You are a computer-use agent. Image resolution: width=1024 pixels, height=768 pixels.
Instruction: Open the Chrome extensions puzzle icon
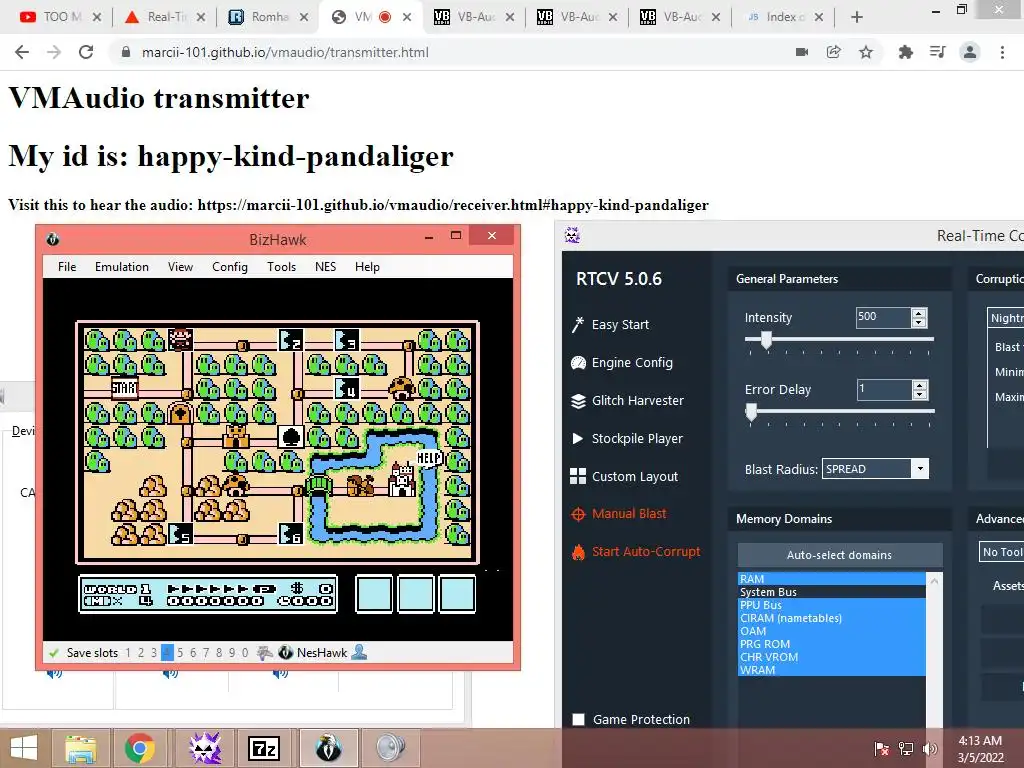click(x=906, y=52)
